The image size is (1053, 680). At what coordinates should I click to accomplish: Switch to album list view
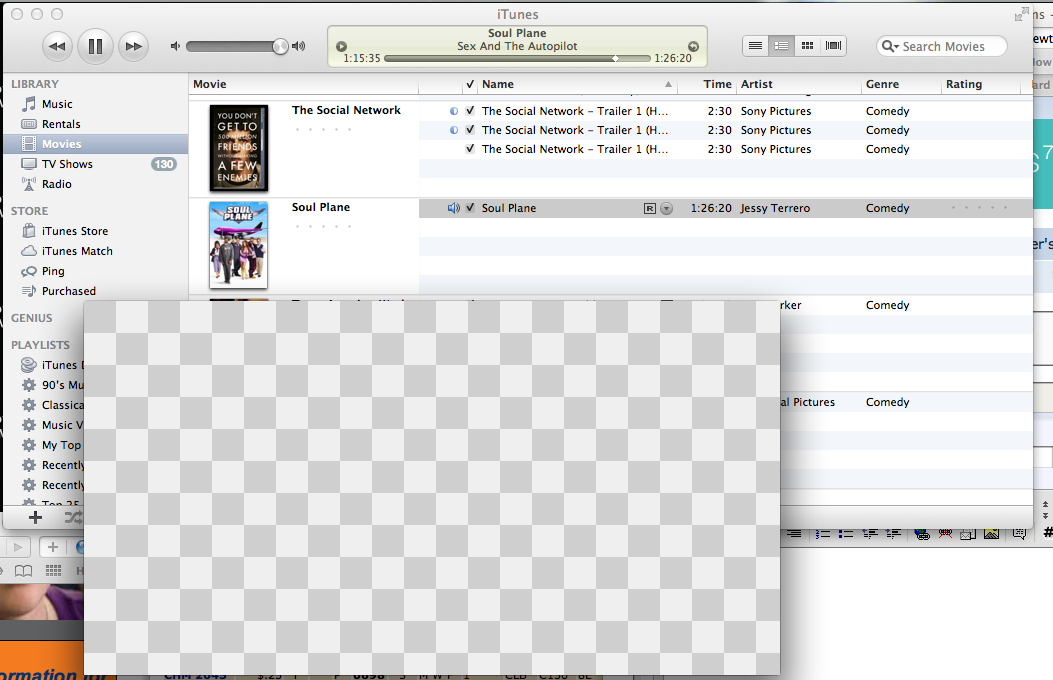point(781,46)
